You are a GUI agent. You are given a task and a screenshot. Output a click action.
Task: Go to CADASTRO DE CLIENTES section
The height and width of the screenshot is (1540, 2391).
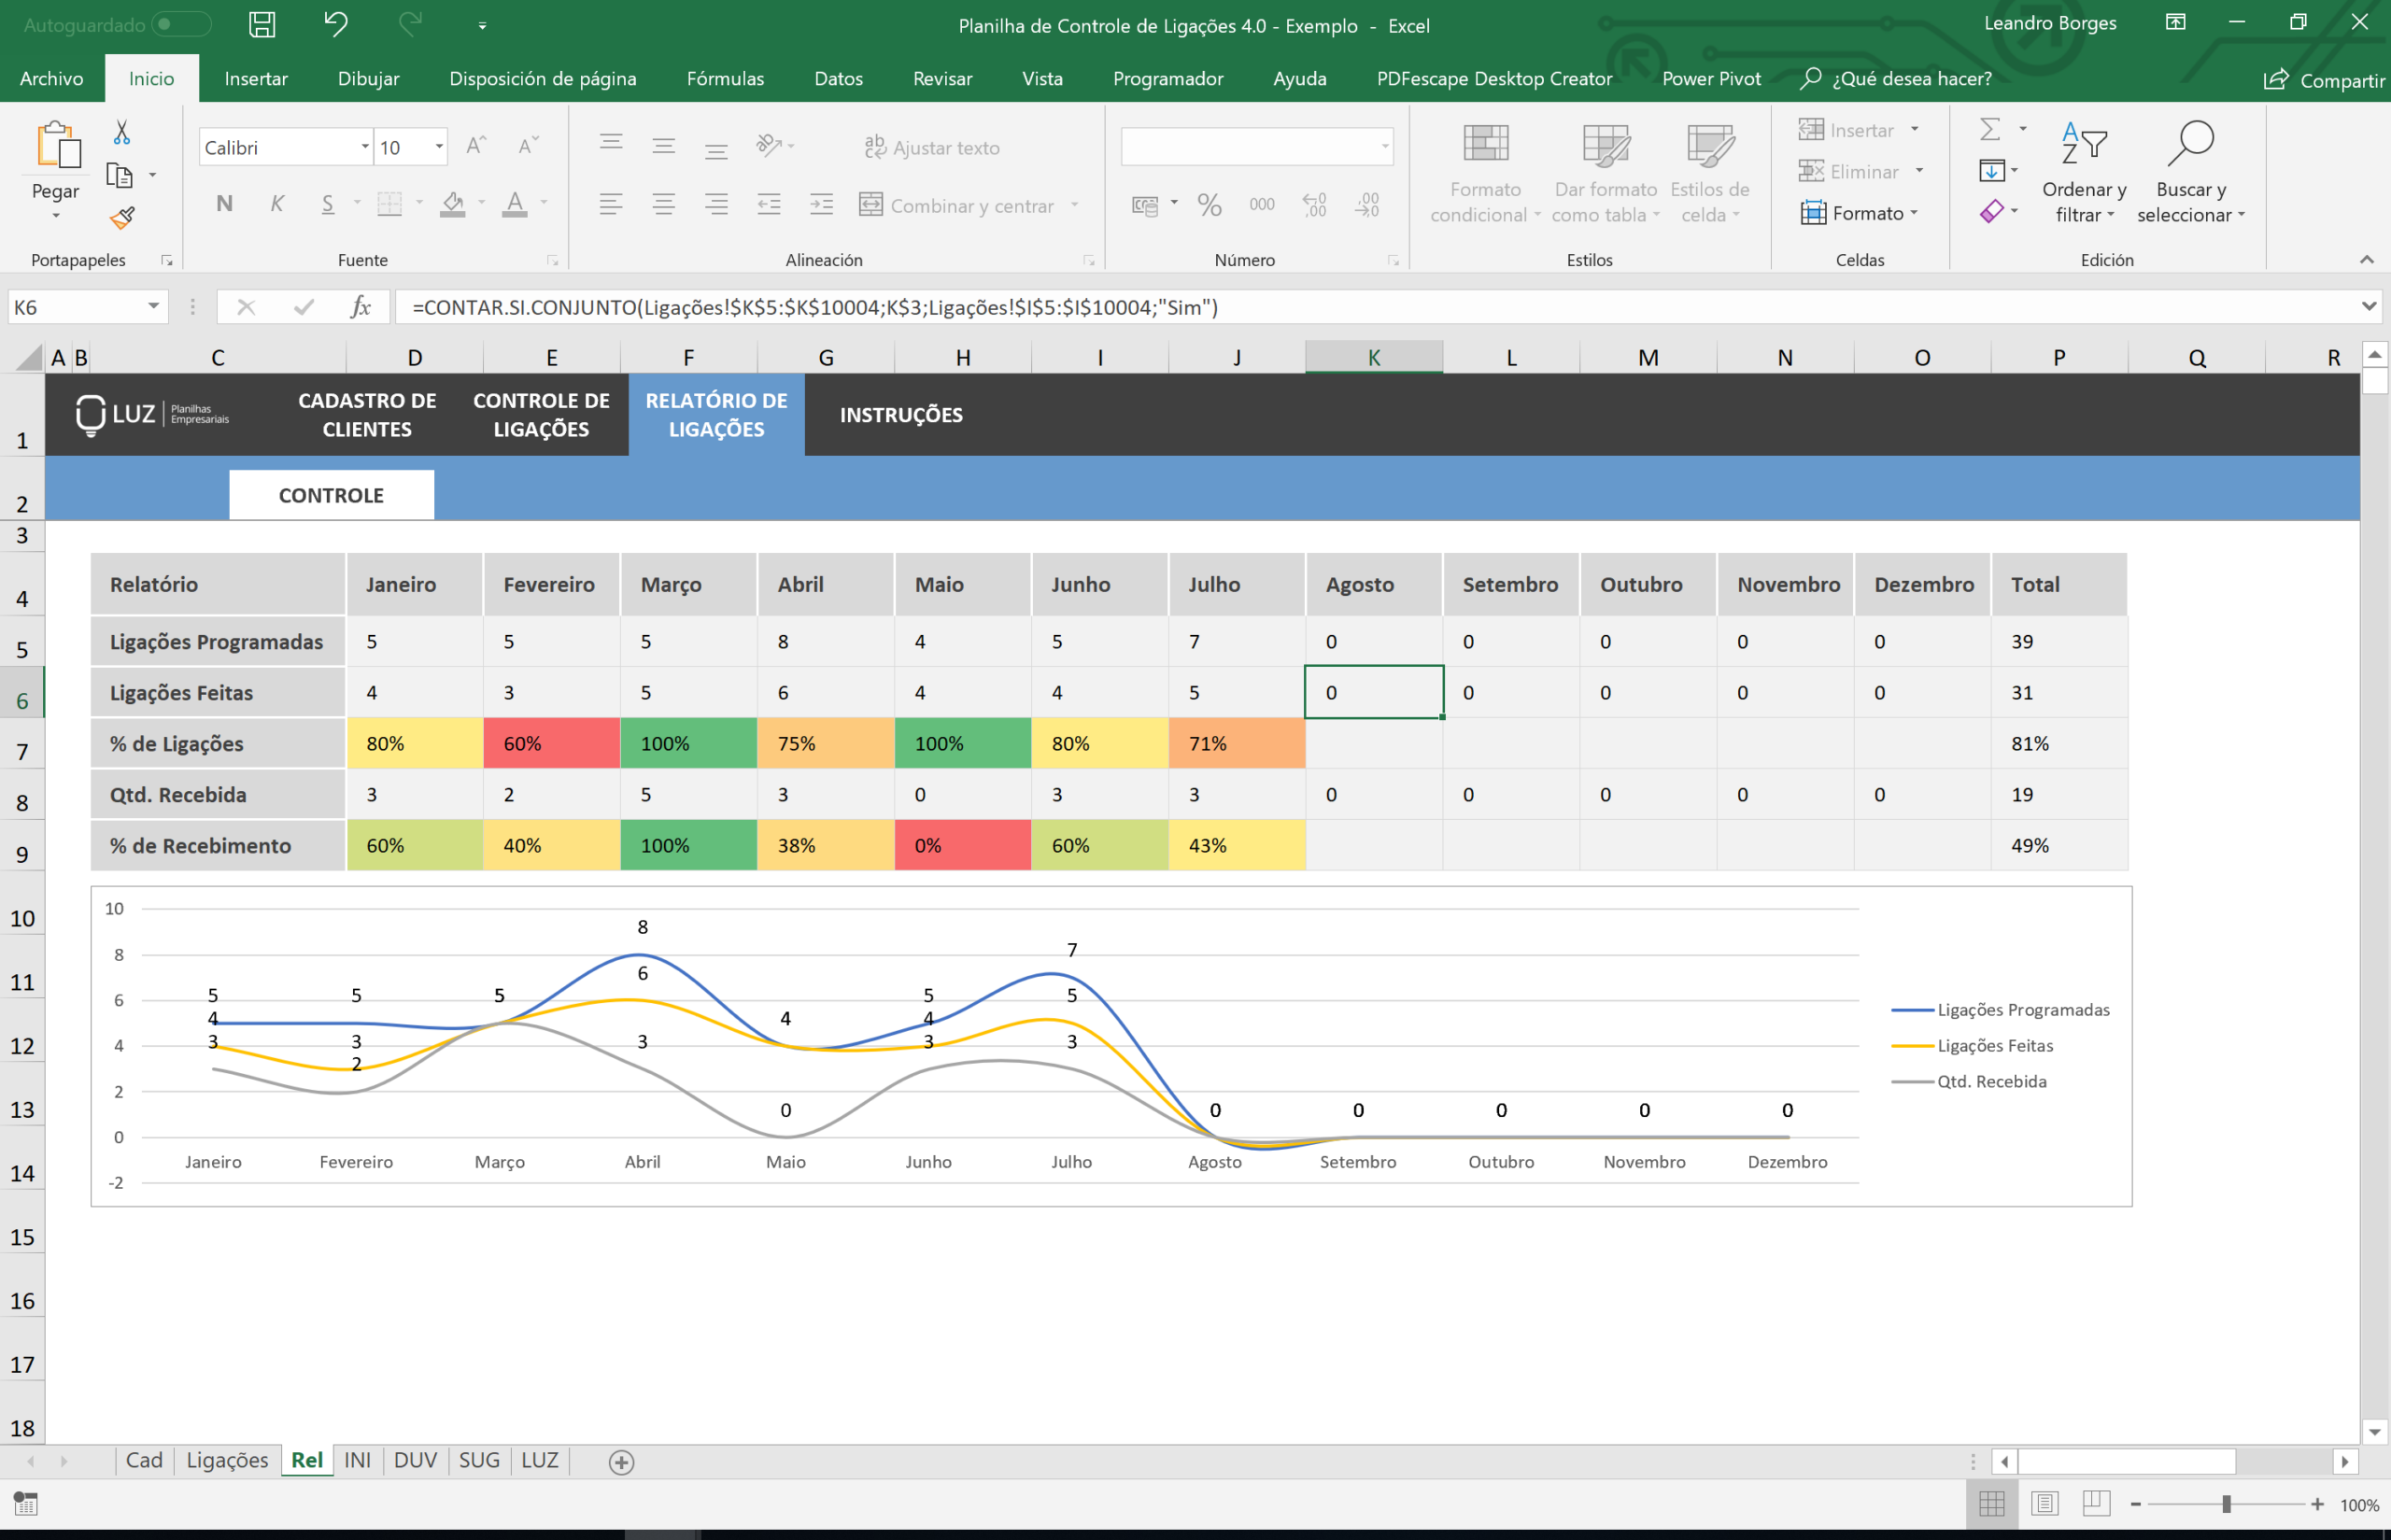click(x=367, y=415)
